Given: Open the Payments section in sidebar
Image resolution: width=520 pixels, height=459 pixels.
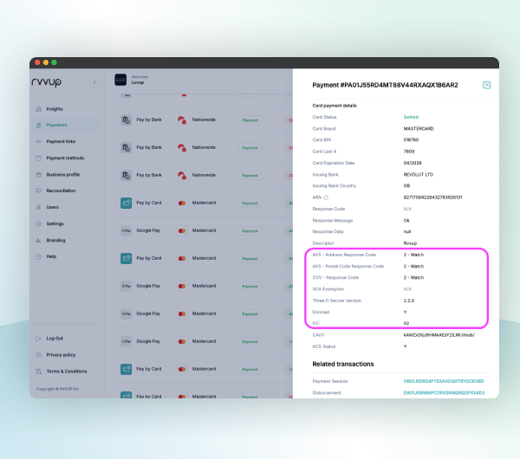Looking at the screenshot, I should click(66, 125).
